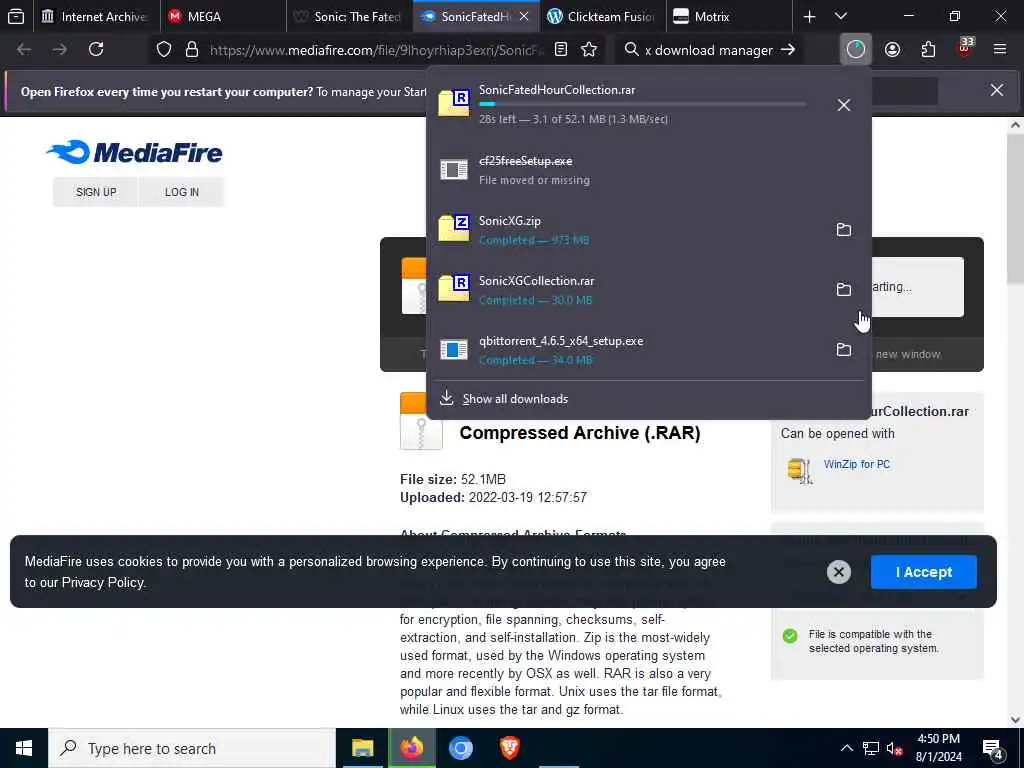This screenshot has height=768, width=1024.
Task: Dismiss the Open Firefox startup notification bar
Action: [997, 90]
